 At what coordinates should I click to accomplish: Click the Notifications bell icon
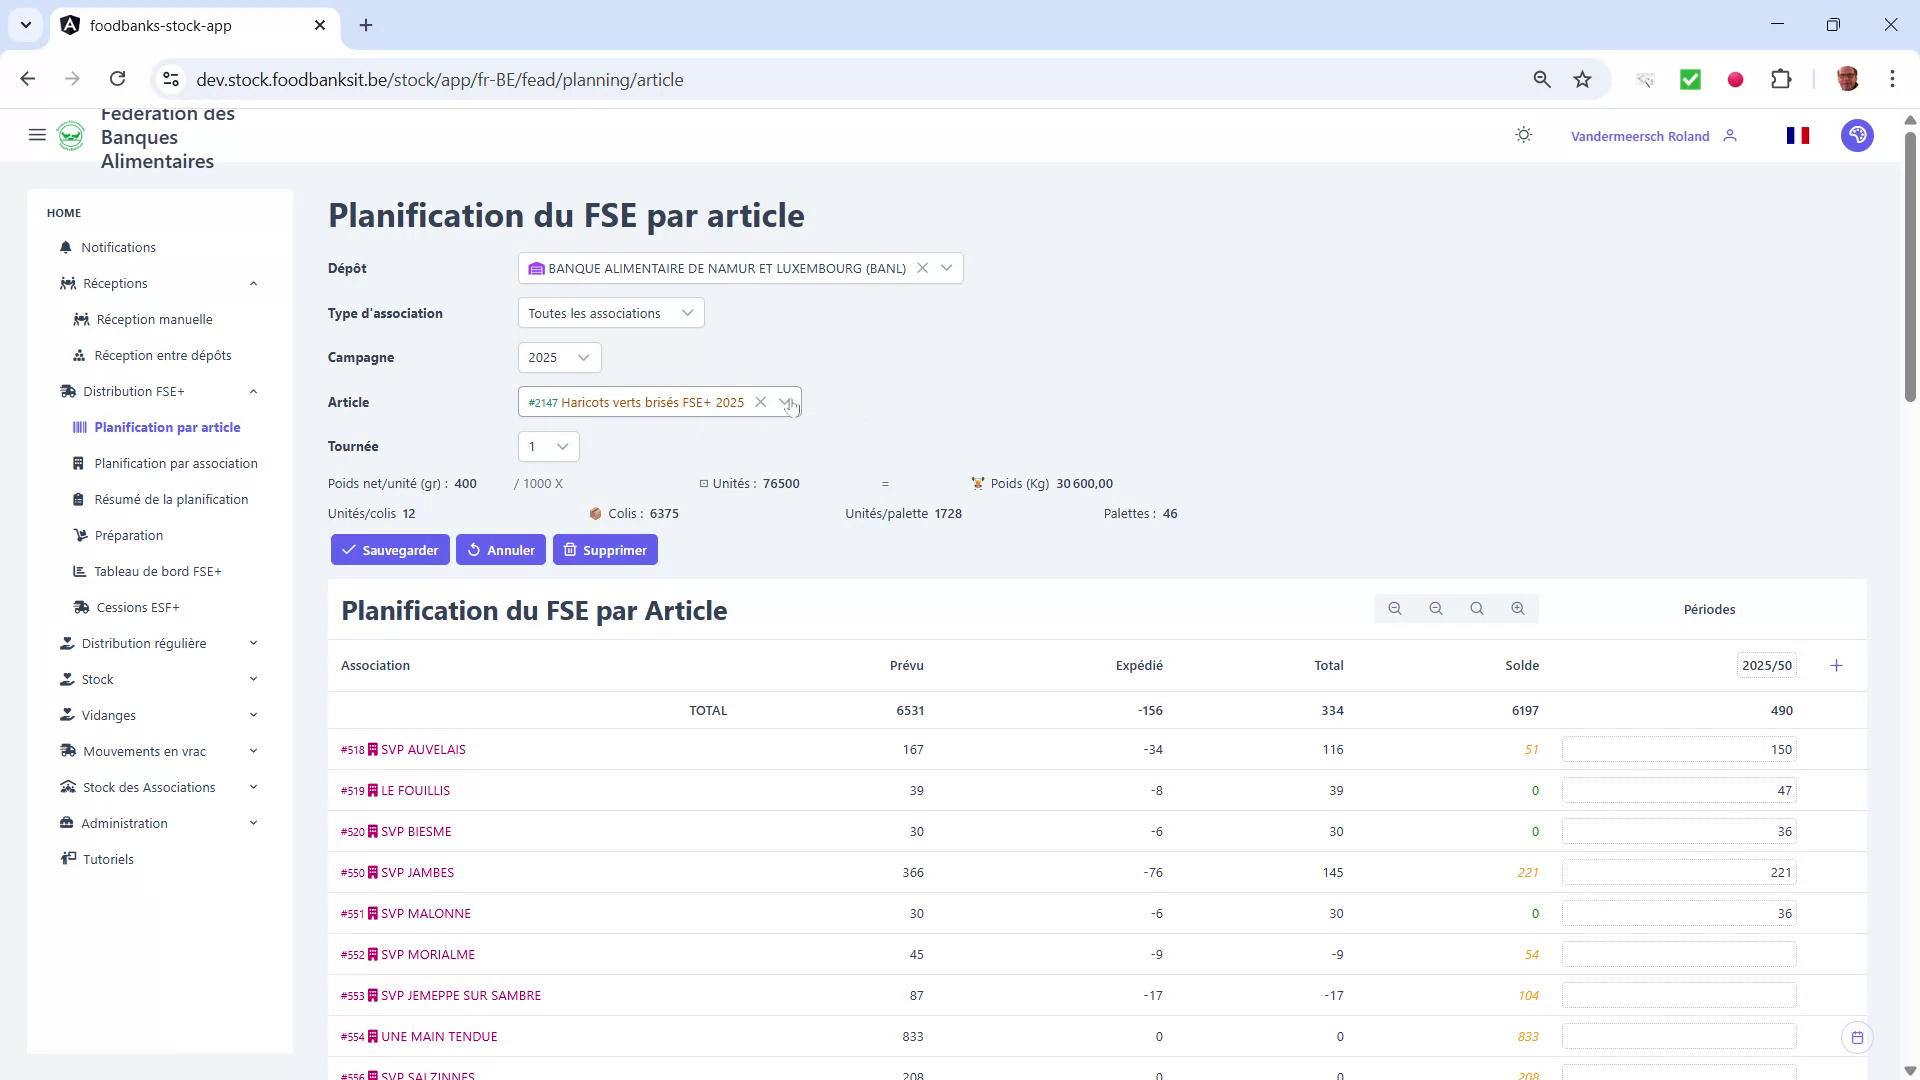point(65,247)
